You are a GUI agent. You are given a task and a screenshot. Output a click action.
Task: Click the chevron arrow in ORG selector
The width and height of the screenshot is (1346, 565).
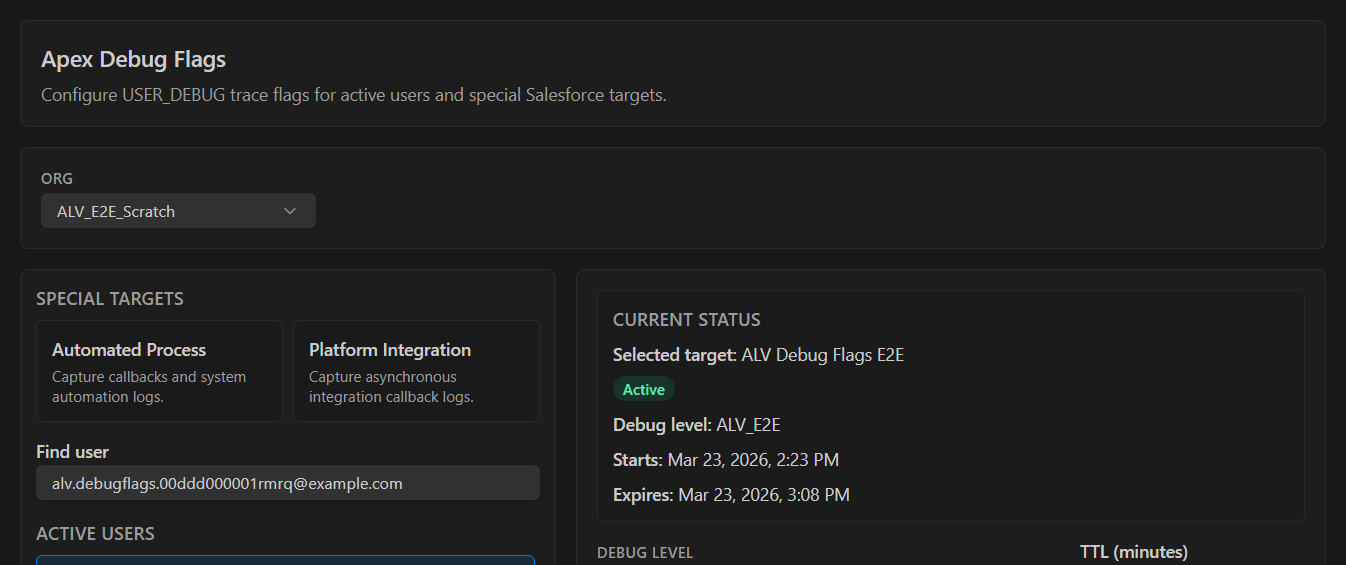[x=290, y=211]
